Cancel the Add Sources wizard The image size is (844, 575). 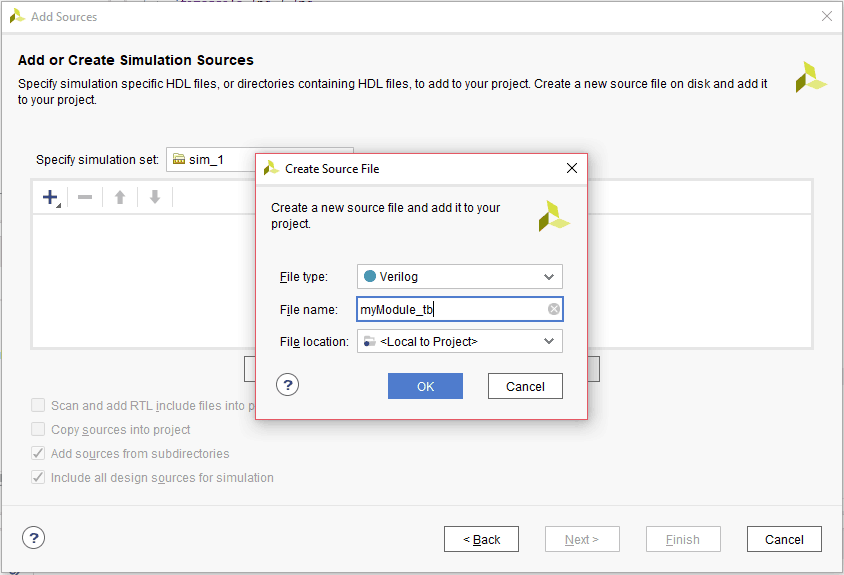coord(783,539)
